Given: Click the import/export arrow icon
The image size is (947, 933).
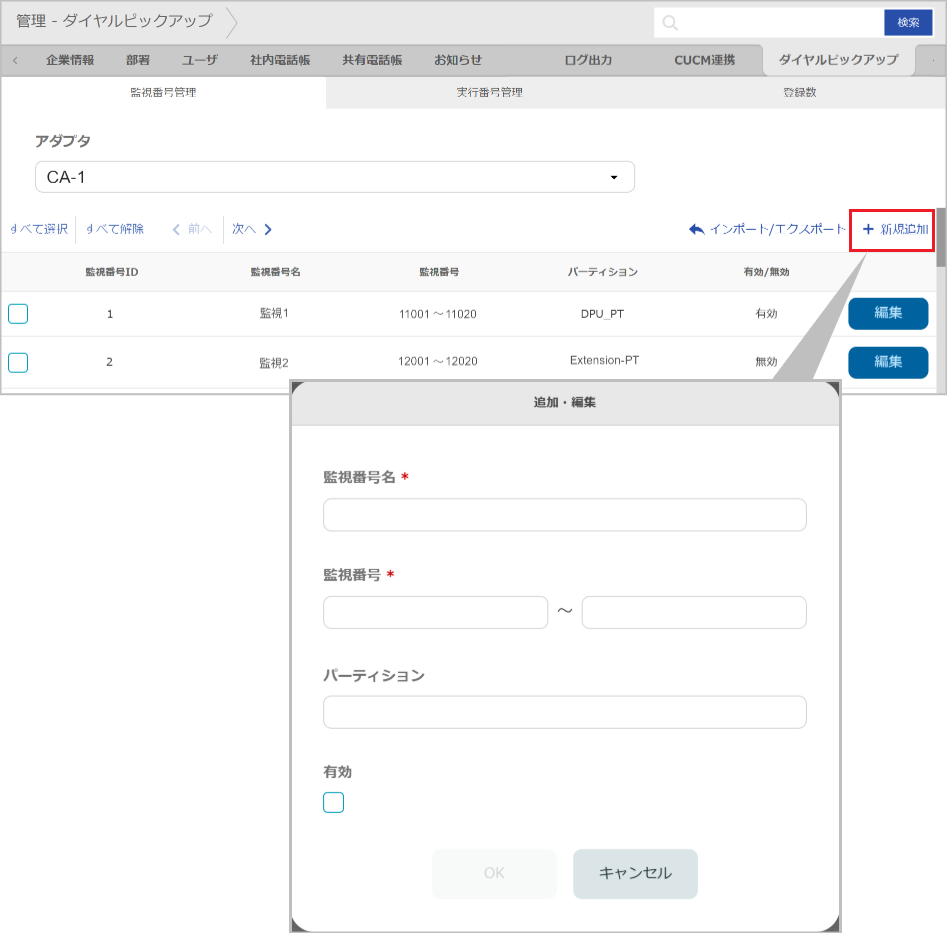Looking at the screenshot, I should click(x=696, y=229).
